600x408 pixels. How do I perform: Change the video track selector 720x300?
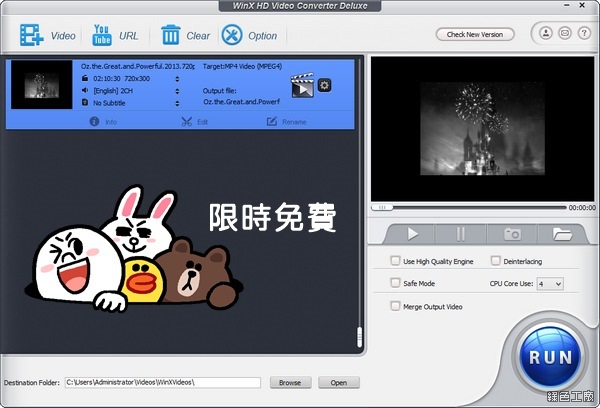point(177,79)
